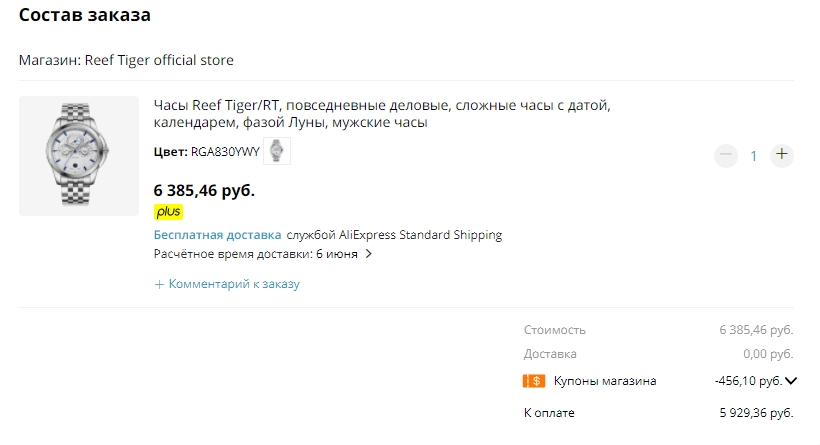Expand the estimated delivery time arrow
820x445 pixels.
369,254
